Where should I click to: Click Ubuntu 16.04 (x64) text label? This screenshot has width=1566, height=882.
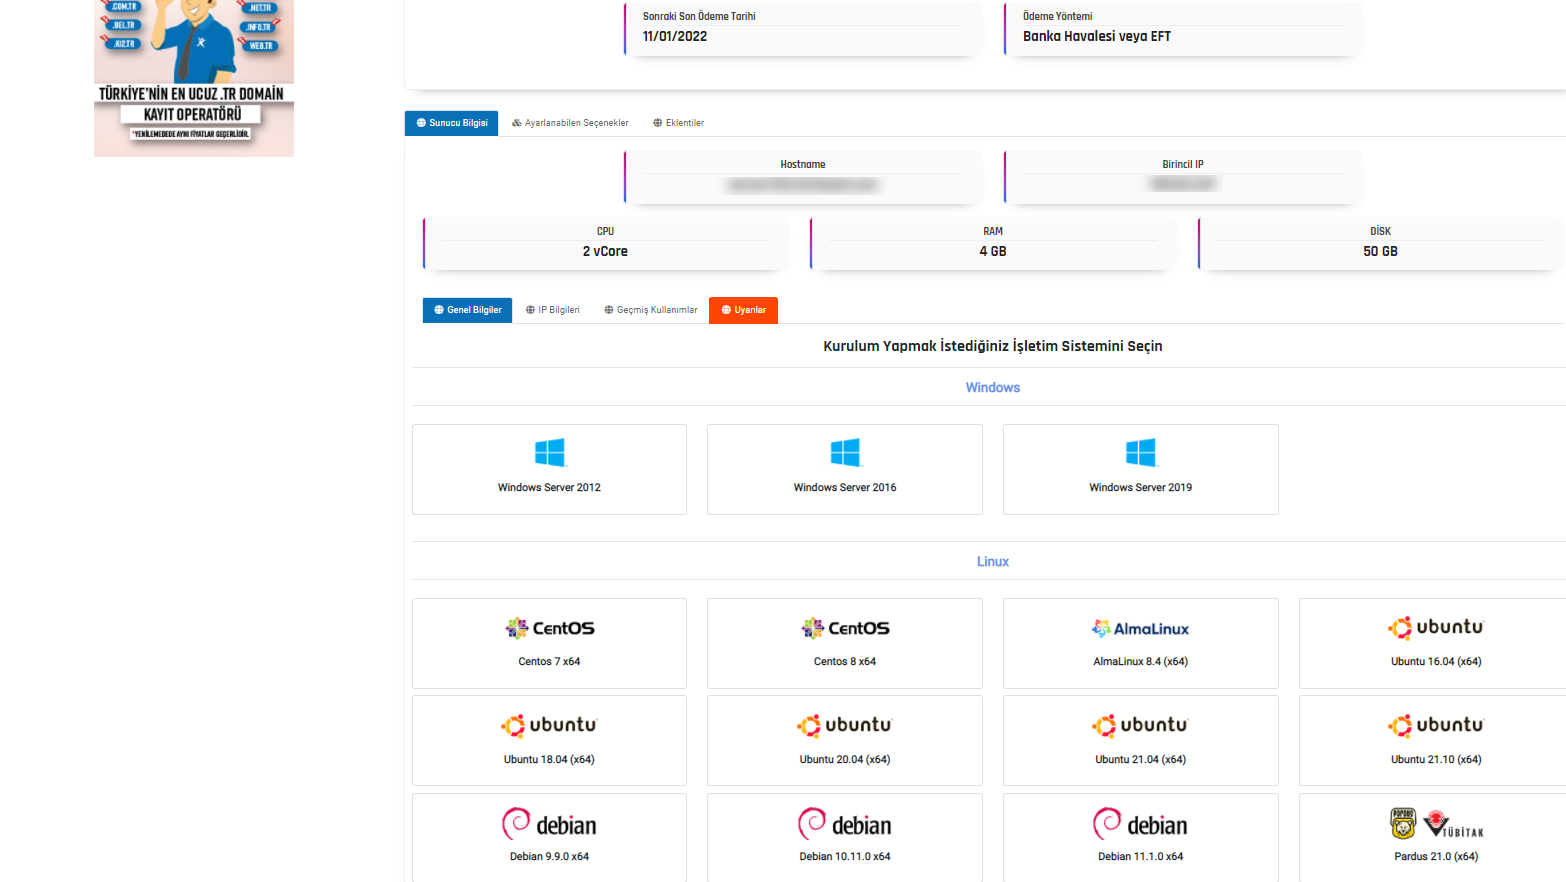click(x=1436, y=662)
